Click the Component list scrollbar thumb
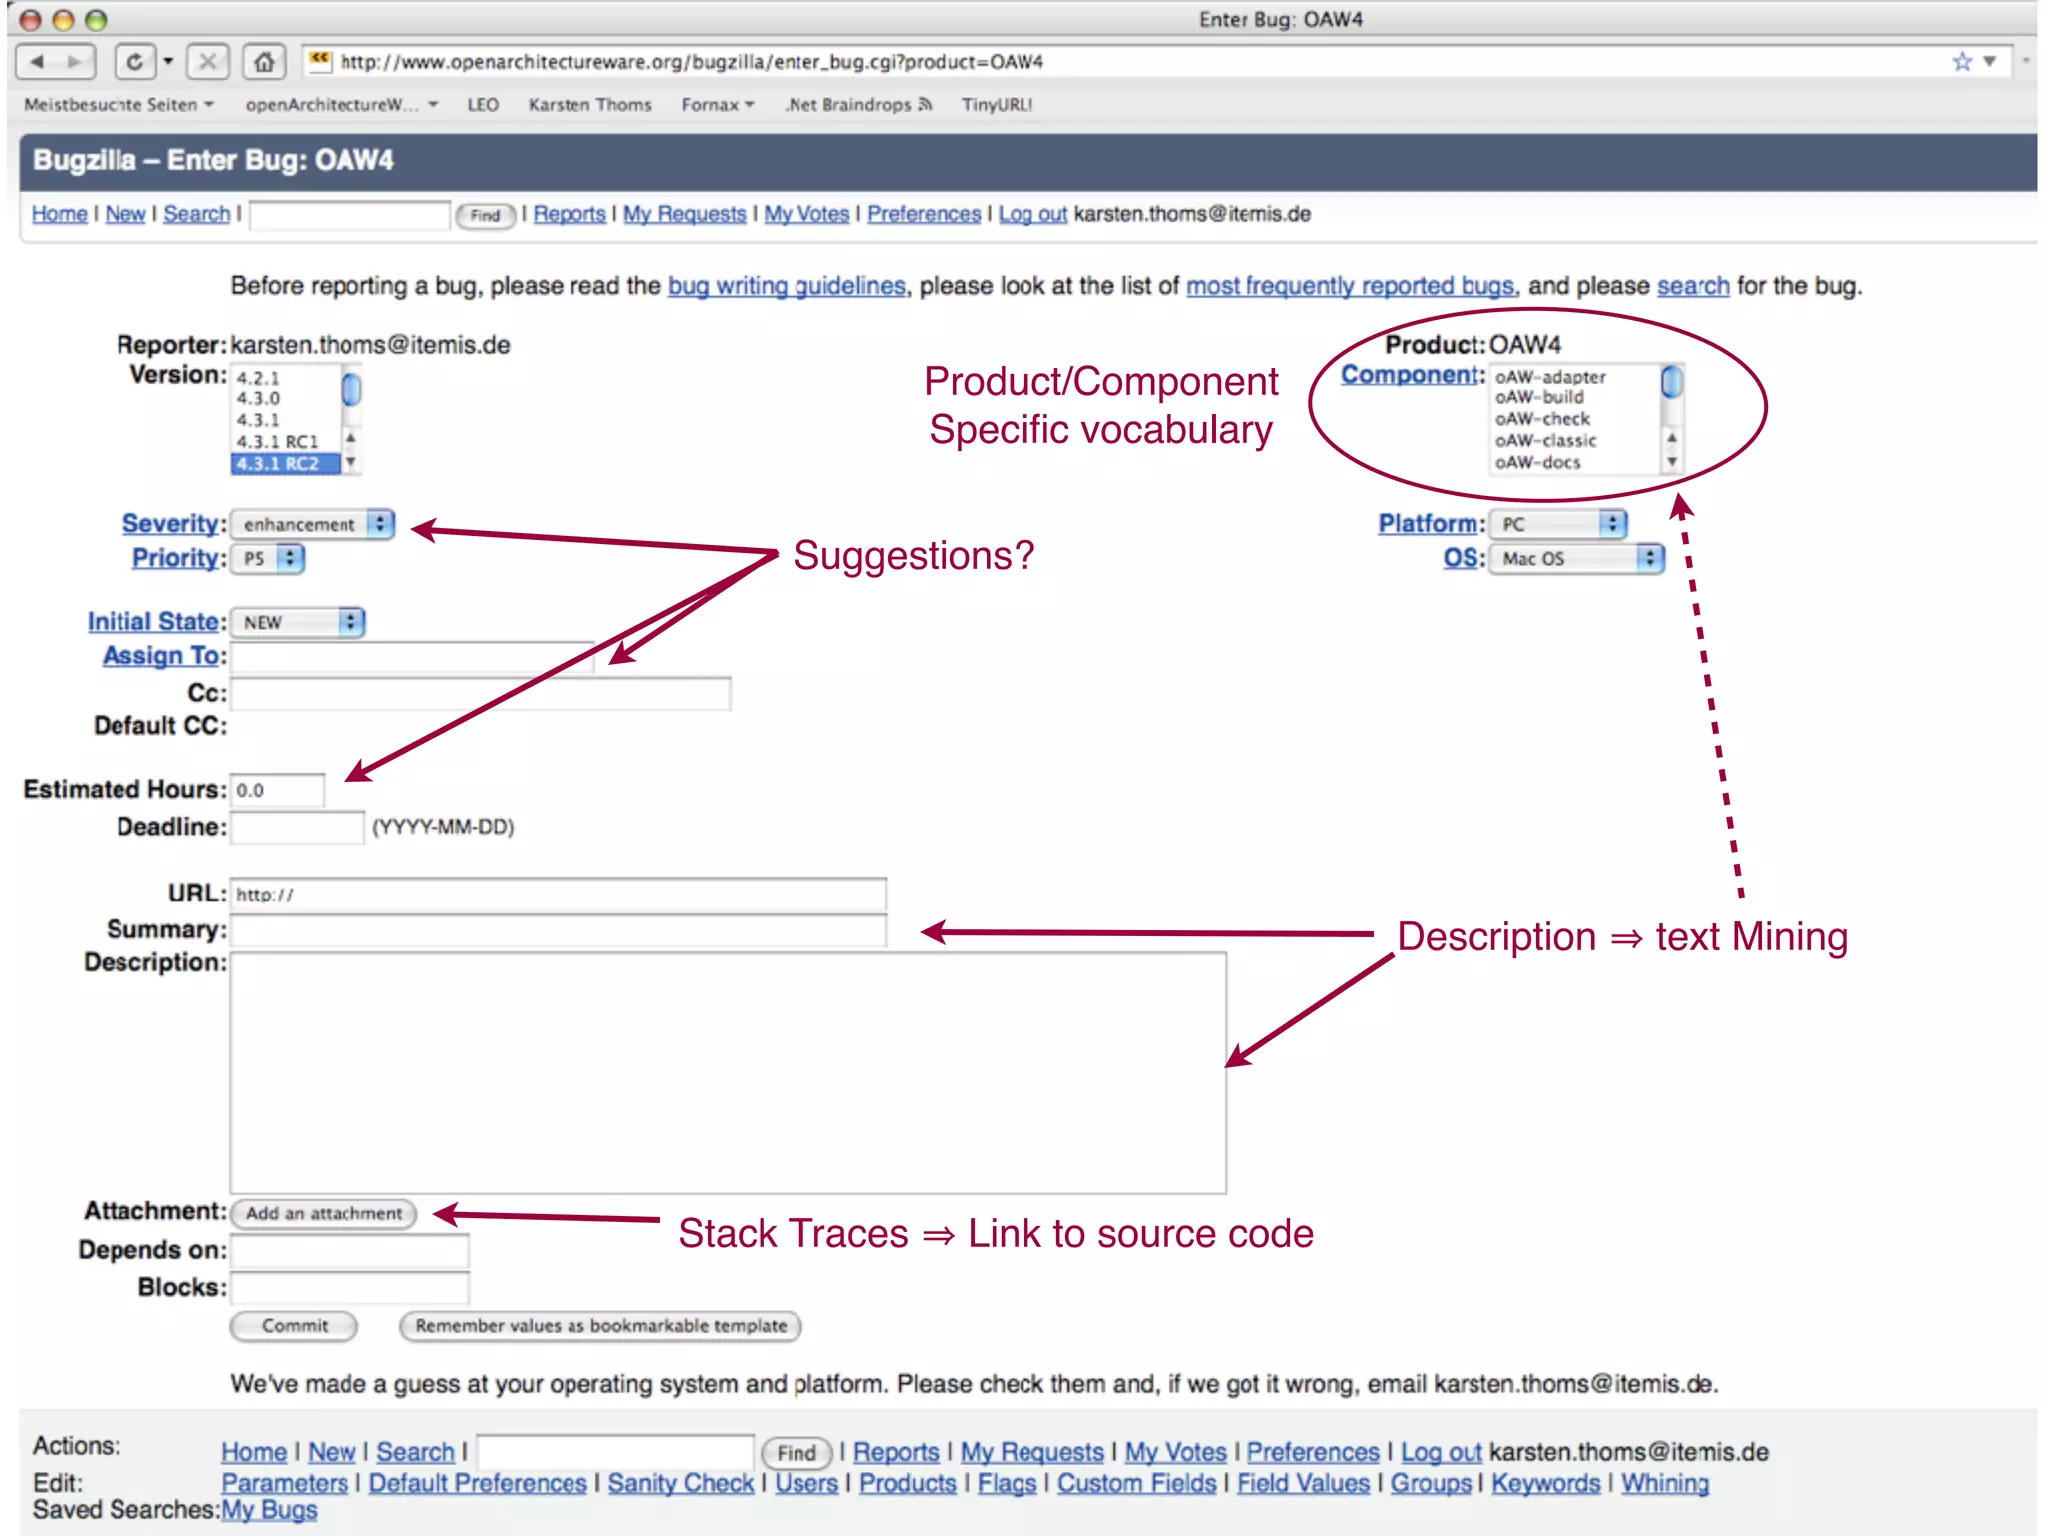2048x1536 pixels. tap(1671, 382)
